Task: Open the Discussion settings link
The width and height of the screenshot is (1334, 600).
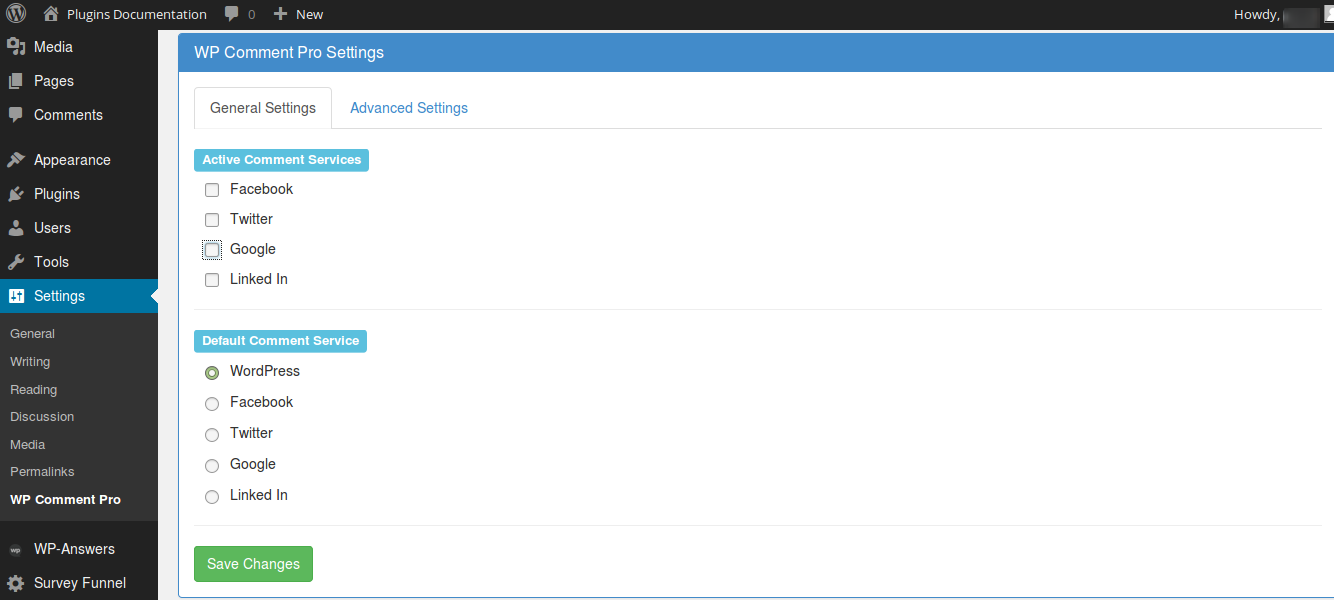Action: [x=41, y=416]
